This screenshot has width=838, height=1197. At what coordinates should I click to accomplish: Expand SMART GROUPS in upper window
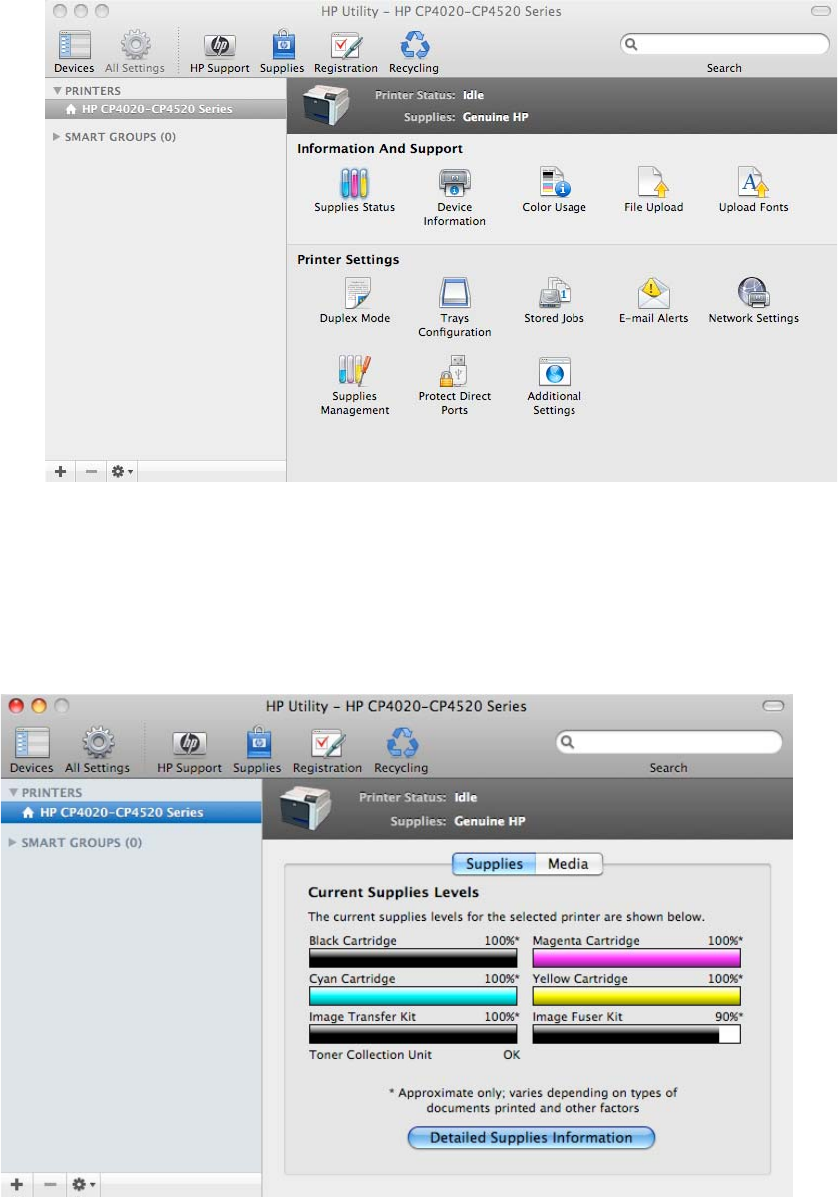click(56, 137)
